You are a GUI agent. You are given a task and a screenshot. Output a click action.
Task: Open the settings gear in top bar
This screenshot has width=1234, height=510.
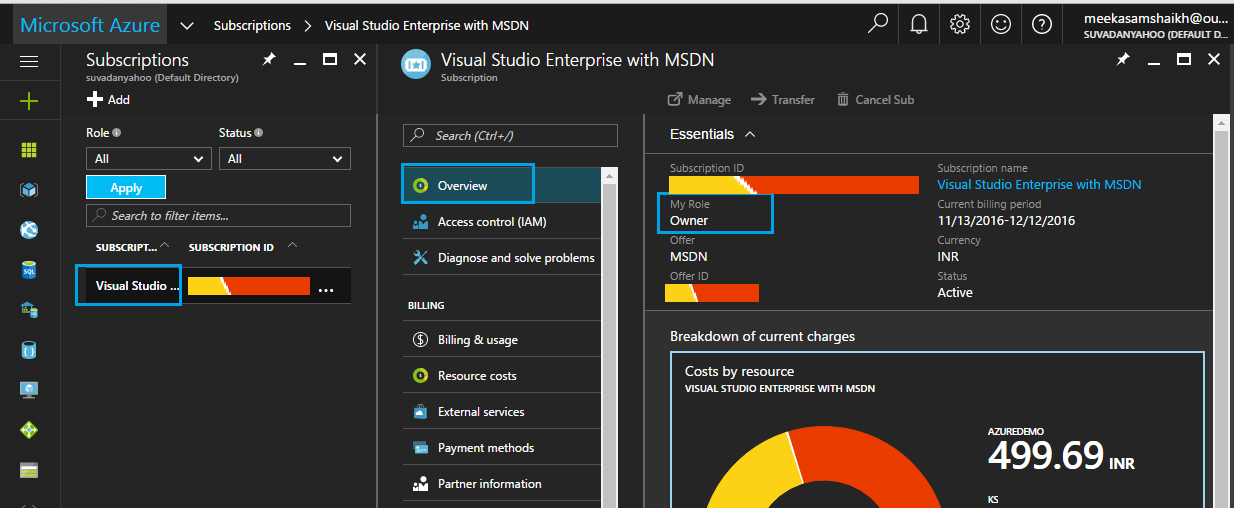tap(960, 25)
